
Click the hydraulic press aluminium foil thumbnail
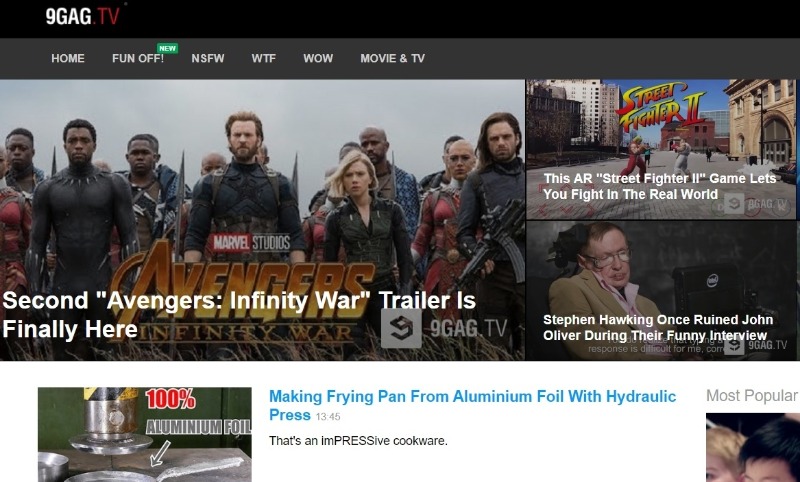(145, 435)
